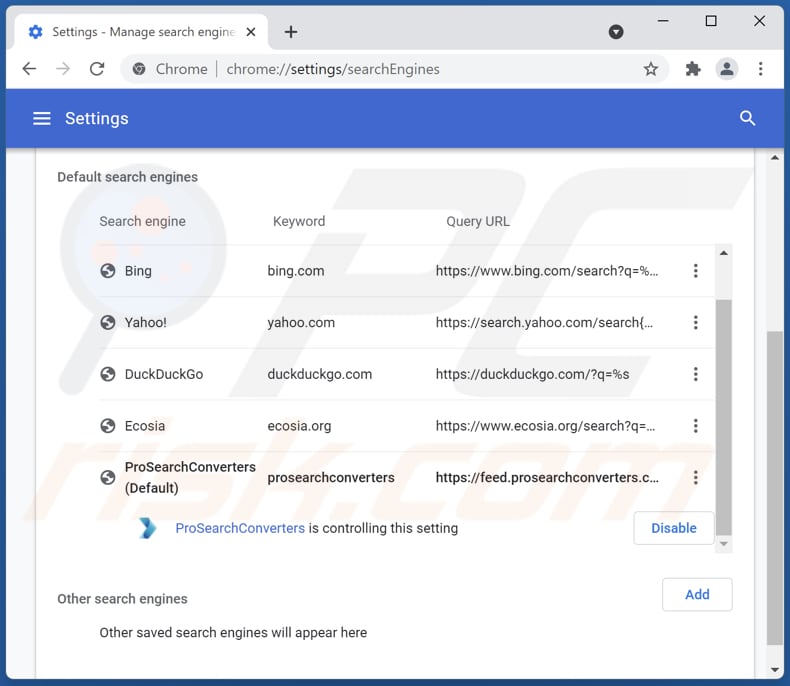Viewport: 790px width, 686px height.
Task: Click the Default search engines heading
Action: (x=127, y=177)
